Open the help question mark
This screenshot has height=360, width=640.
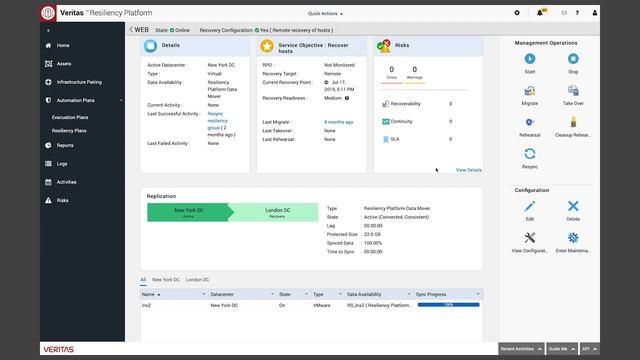(x=577, y=13)
